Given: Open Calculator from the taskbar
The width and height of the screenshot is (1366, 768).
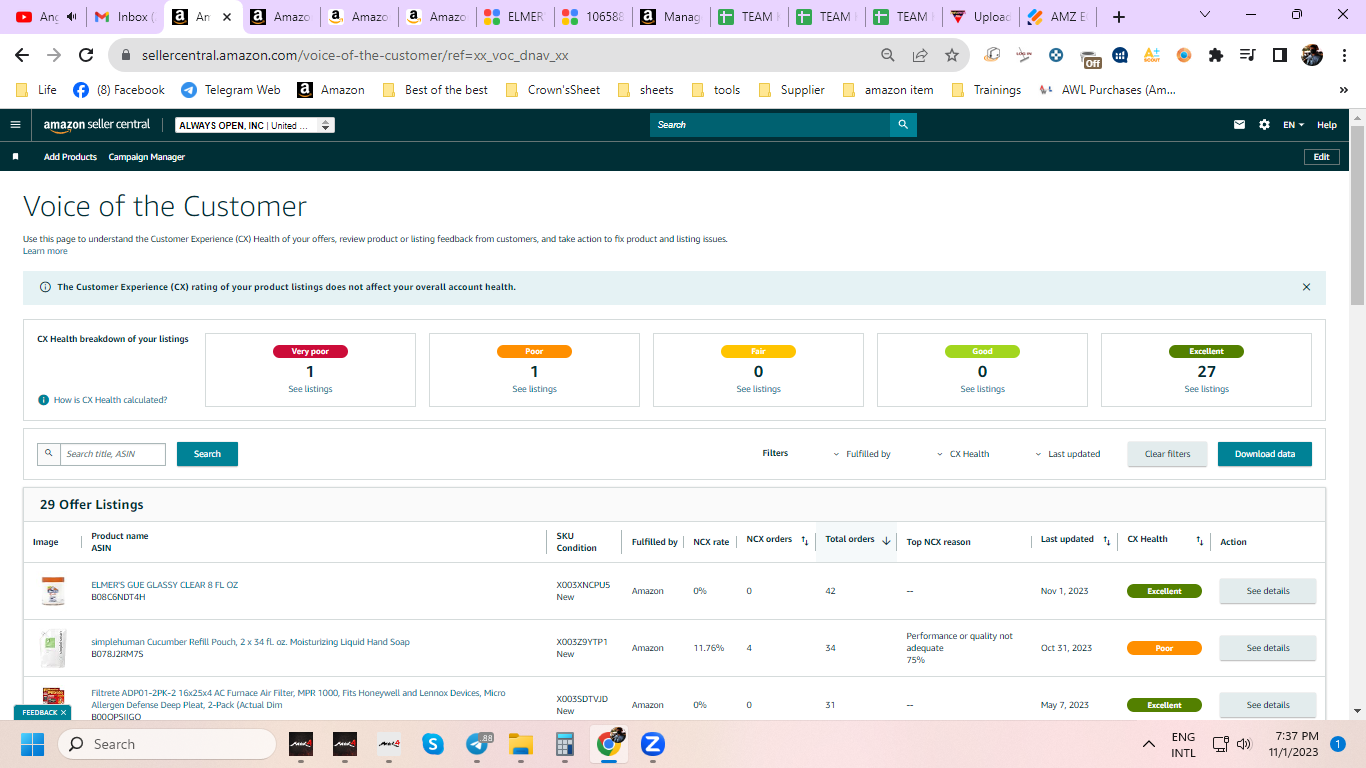Looking at the screenshot, I should 565,744.
